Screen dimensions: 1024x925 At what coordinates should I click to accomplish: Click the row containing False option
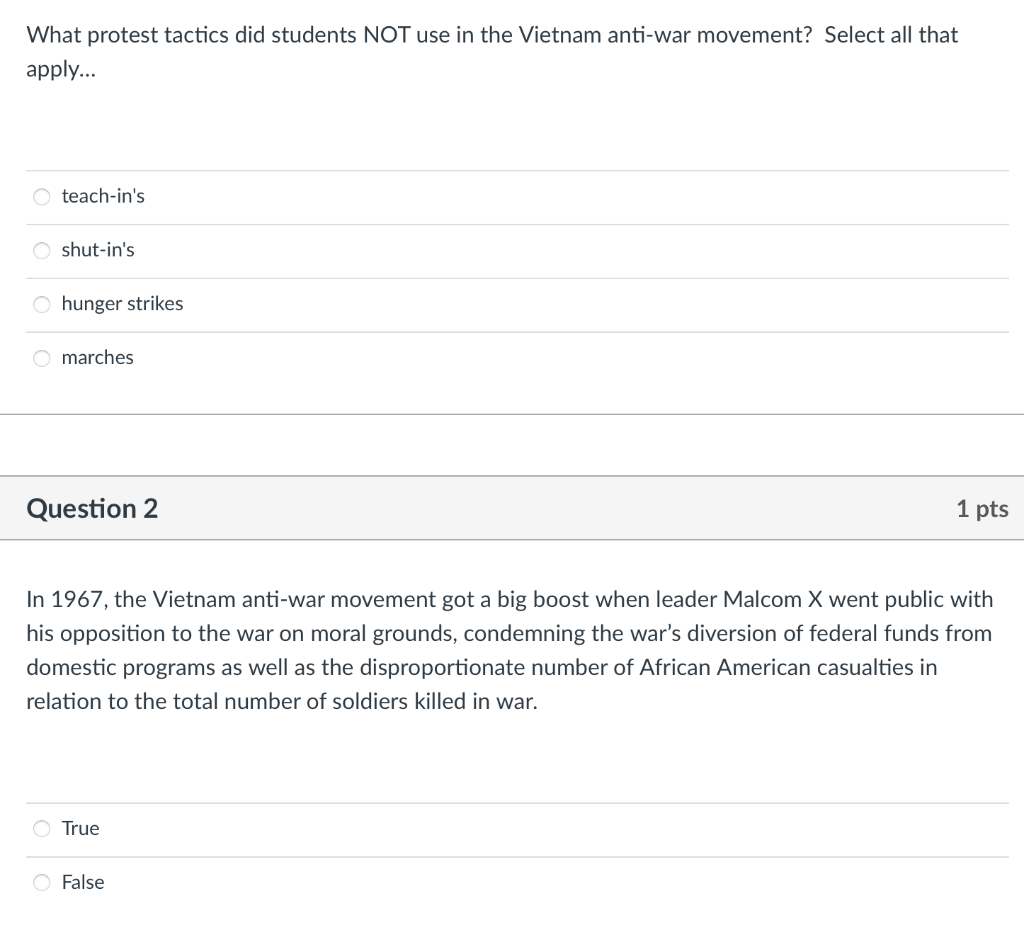click(512, 882)
